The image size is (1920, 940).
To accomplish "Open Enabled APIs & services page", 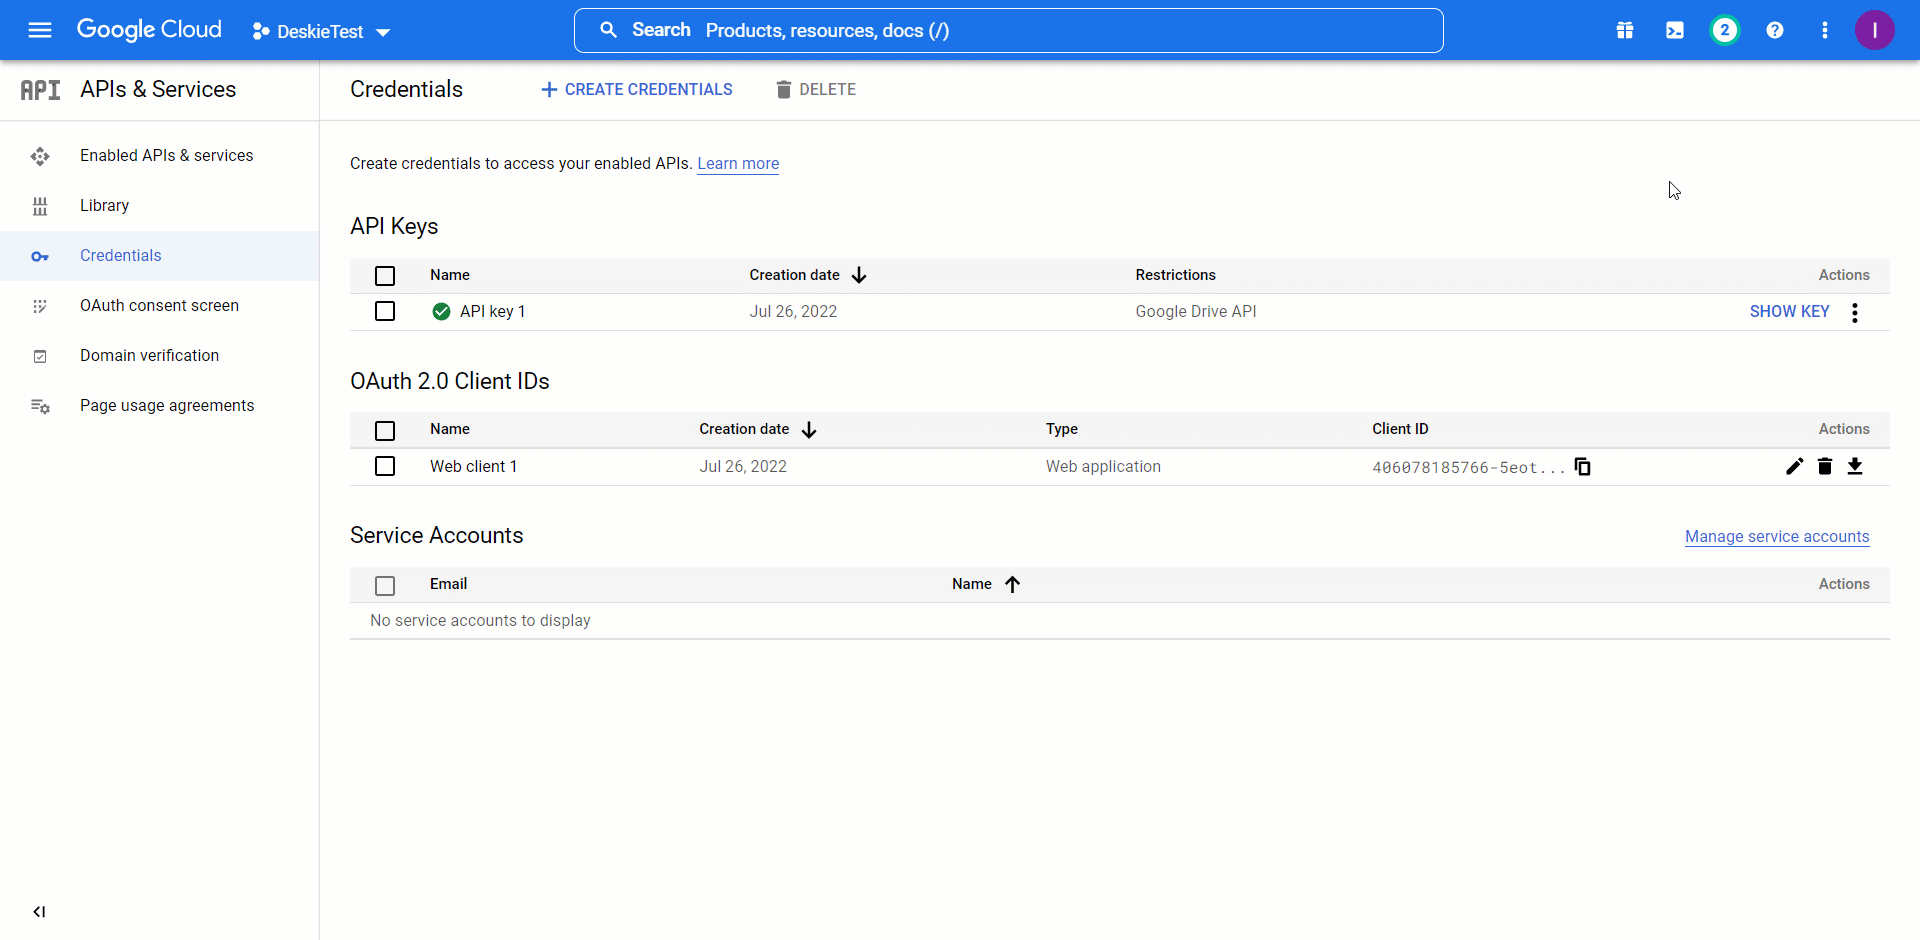I will coord(167,155).
